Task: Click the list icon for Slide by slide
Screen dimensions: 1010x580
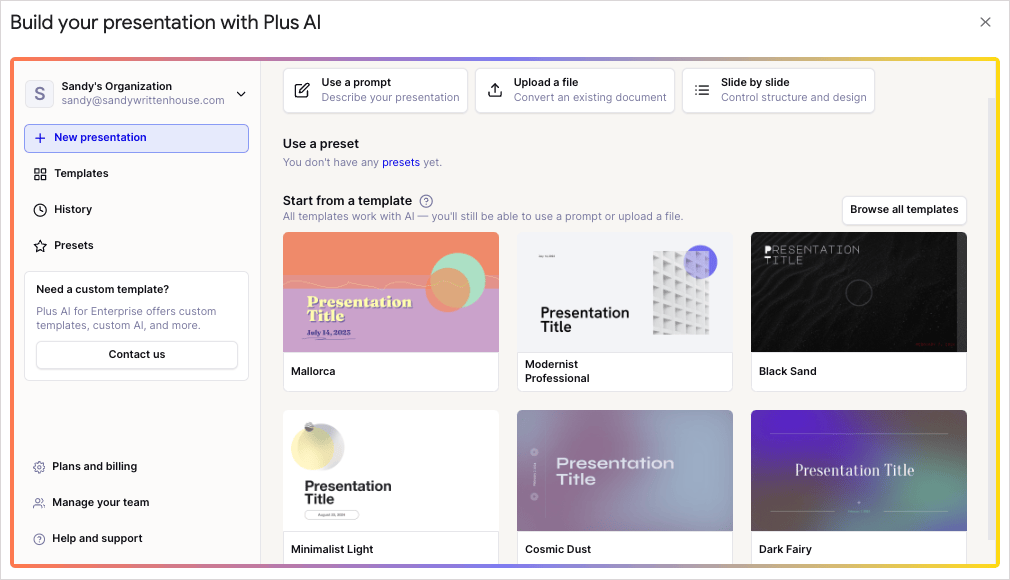Action: click(702, 90)
